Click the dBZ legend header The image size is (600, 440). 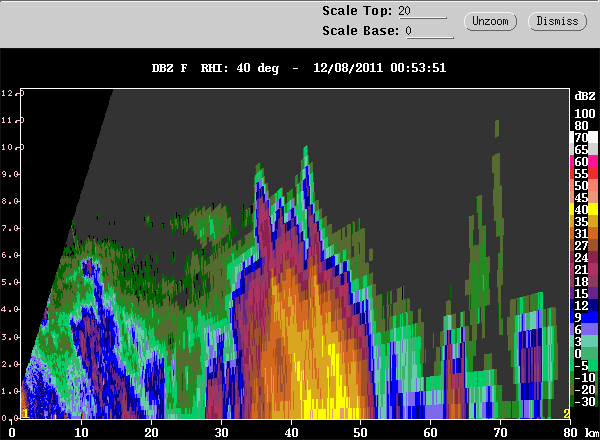pyautogui.click(x=583, y=95)
